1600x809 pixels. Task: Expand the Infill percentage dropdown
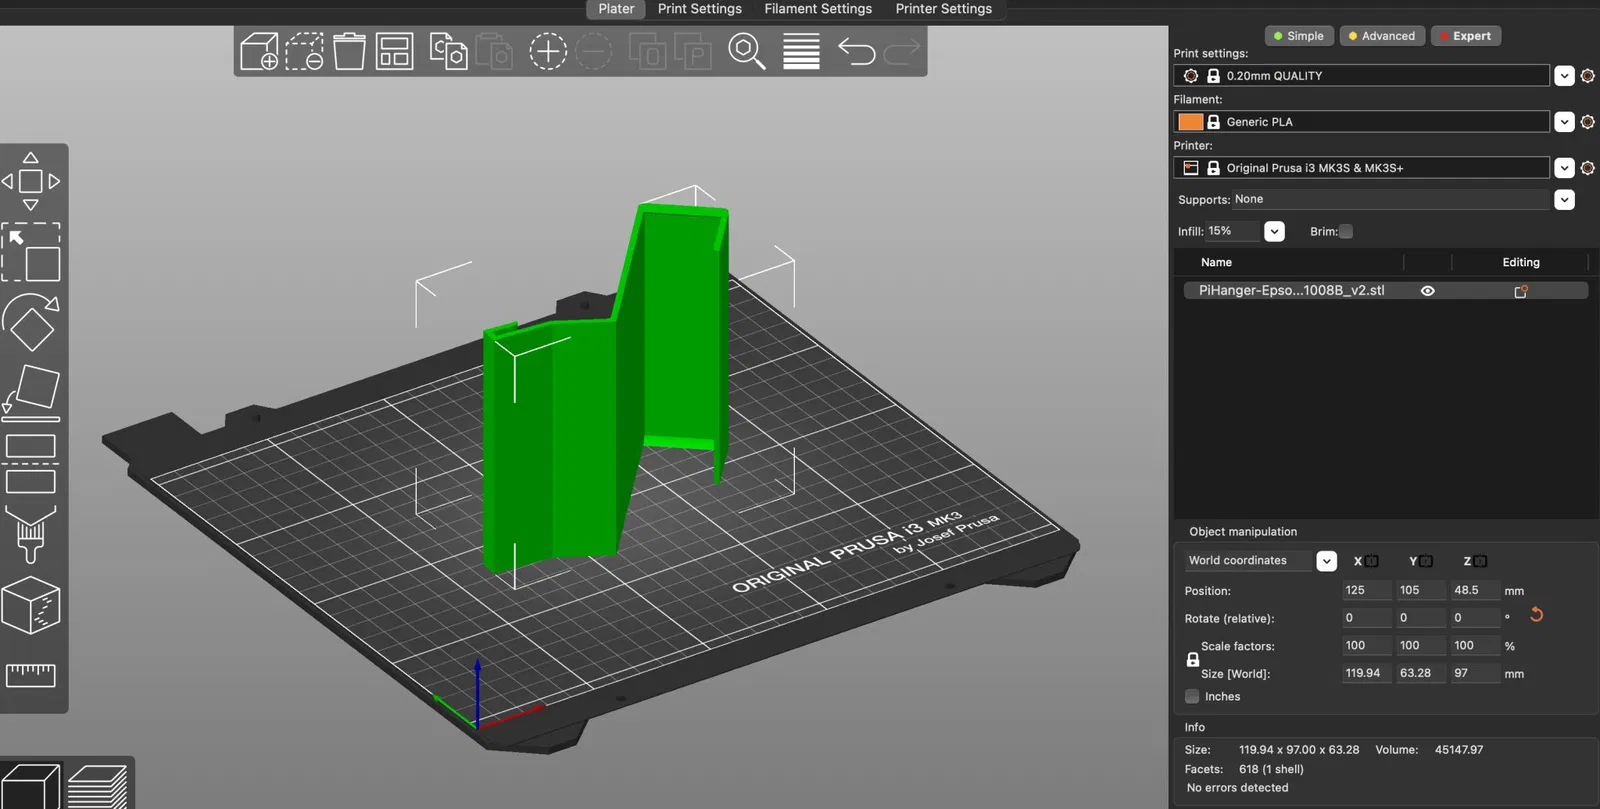[x=1274, y=231]
